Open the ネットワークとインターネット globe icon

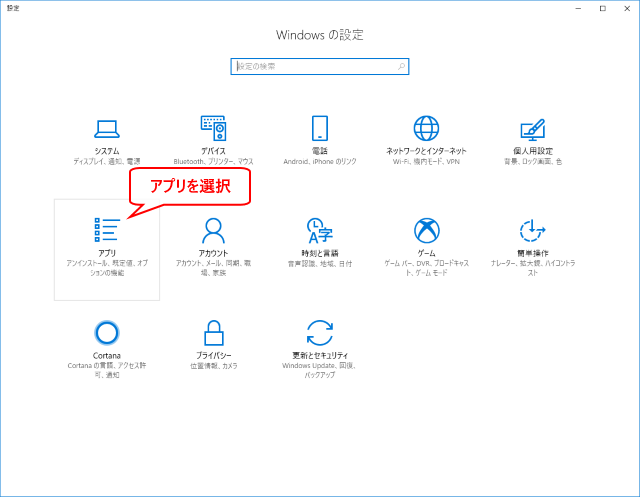tap(426, 128)
